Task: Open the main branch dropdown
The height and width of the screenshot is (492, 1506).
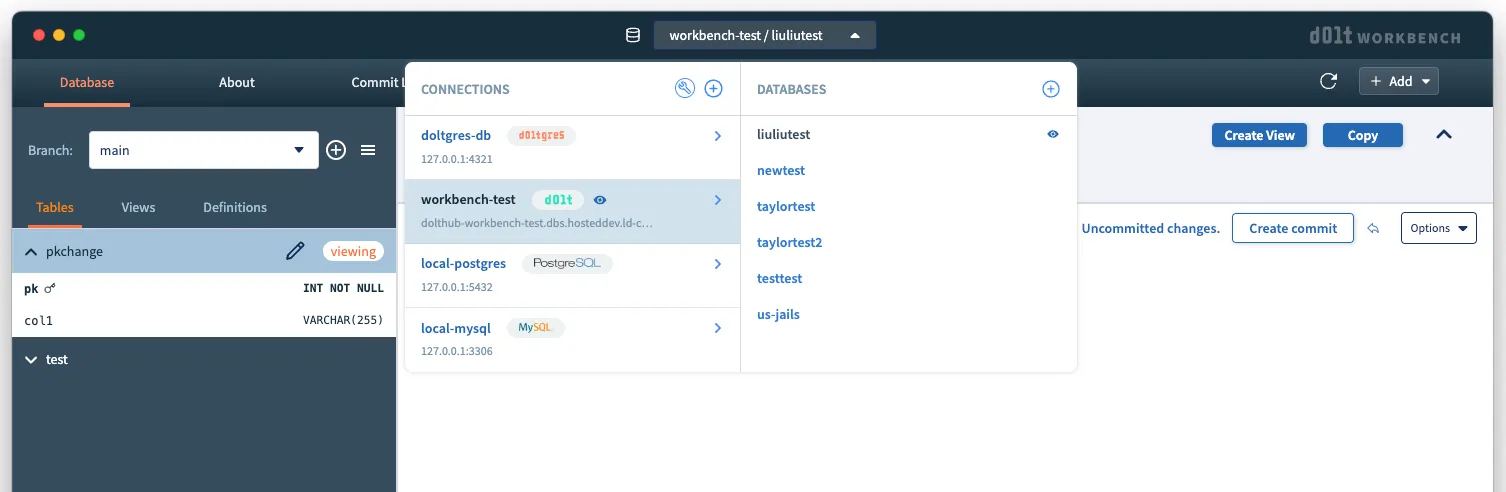Action: (x=203, y=150)
